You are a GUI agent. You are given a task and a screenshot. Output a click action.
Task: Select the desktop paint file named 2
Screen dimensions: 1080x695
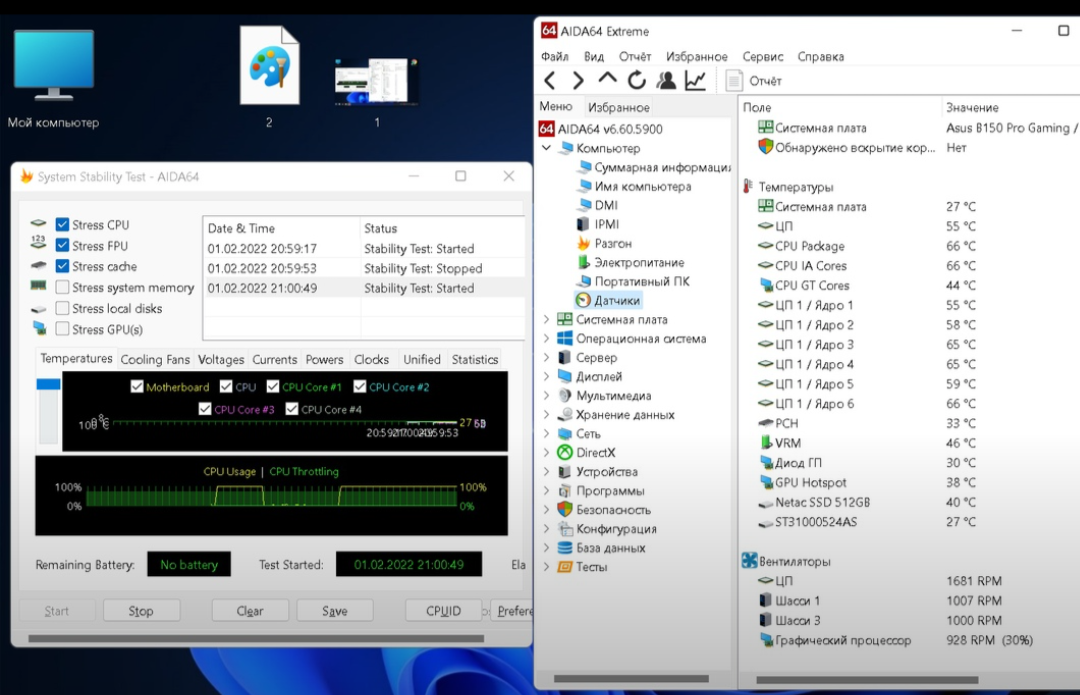tap(269, 76)
